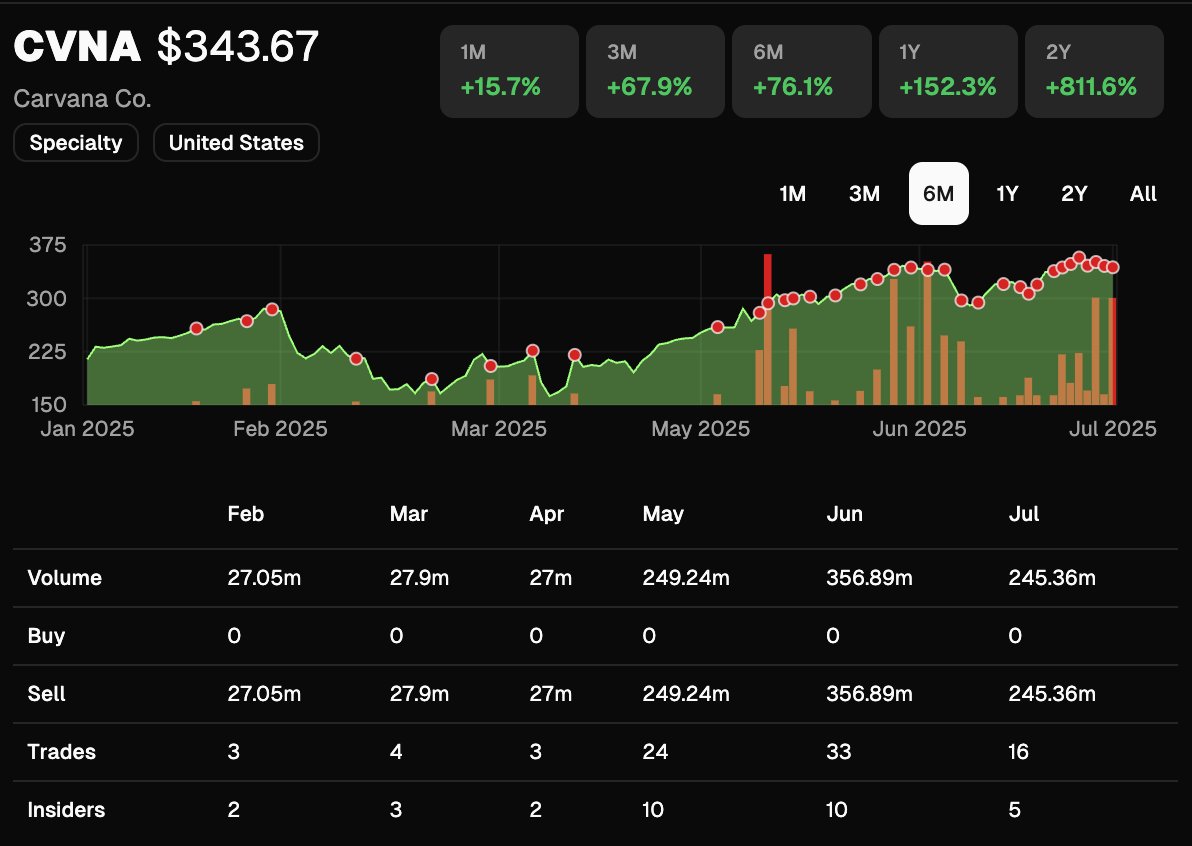Image resolution: width=1192 pixels, height=846 pixels.
Task: Click the Volume value 27.9m for Mar
Action: pyautogui.click(x=419, y=578)
